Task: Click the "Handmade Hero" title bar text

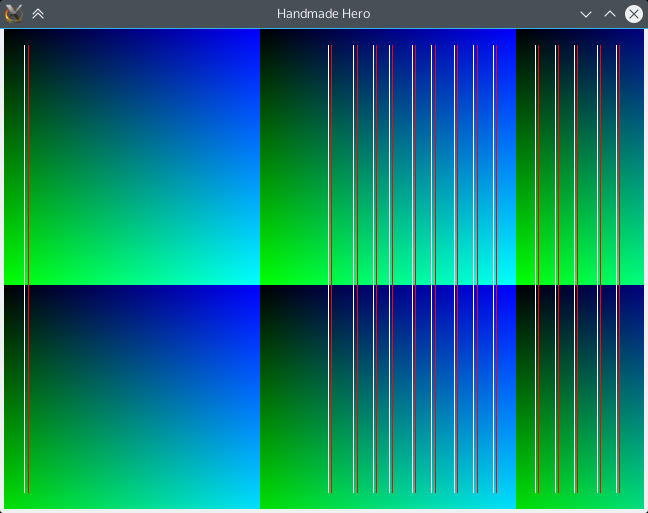Action: [323, 14]
